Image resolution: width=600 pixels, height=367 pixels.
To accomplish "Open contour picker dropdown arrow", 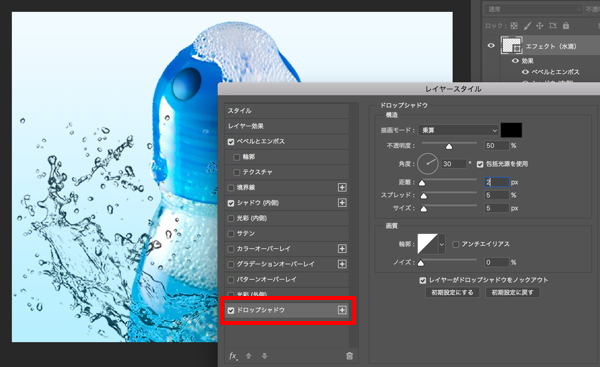I will pyautogui.click(x=442, y=244).
